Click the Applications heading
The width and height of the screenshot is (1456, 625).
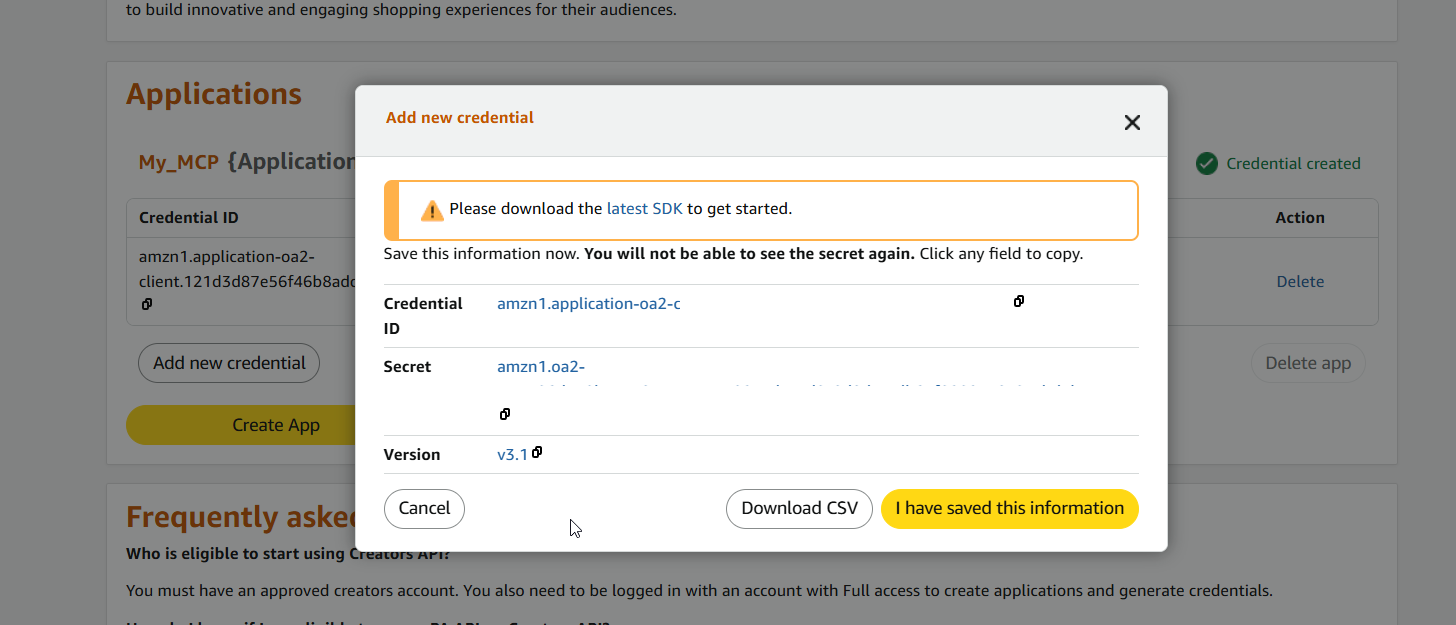tap(214, 94)
